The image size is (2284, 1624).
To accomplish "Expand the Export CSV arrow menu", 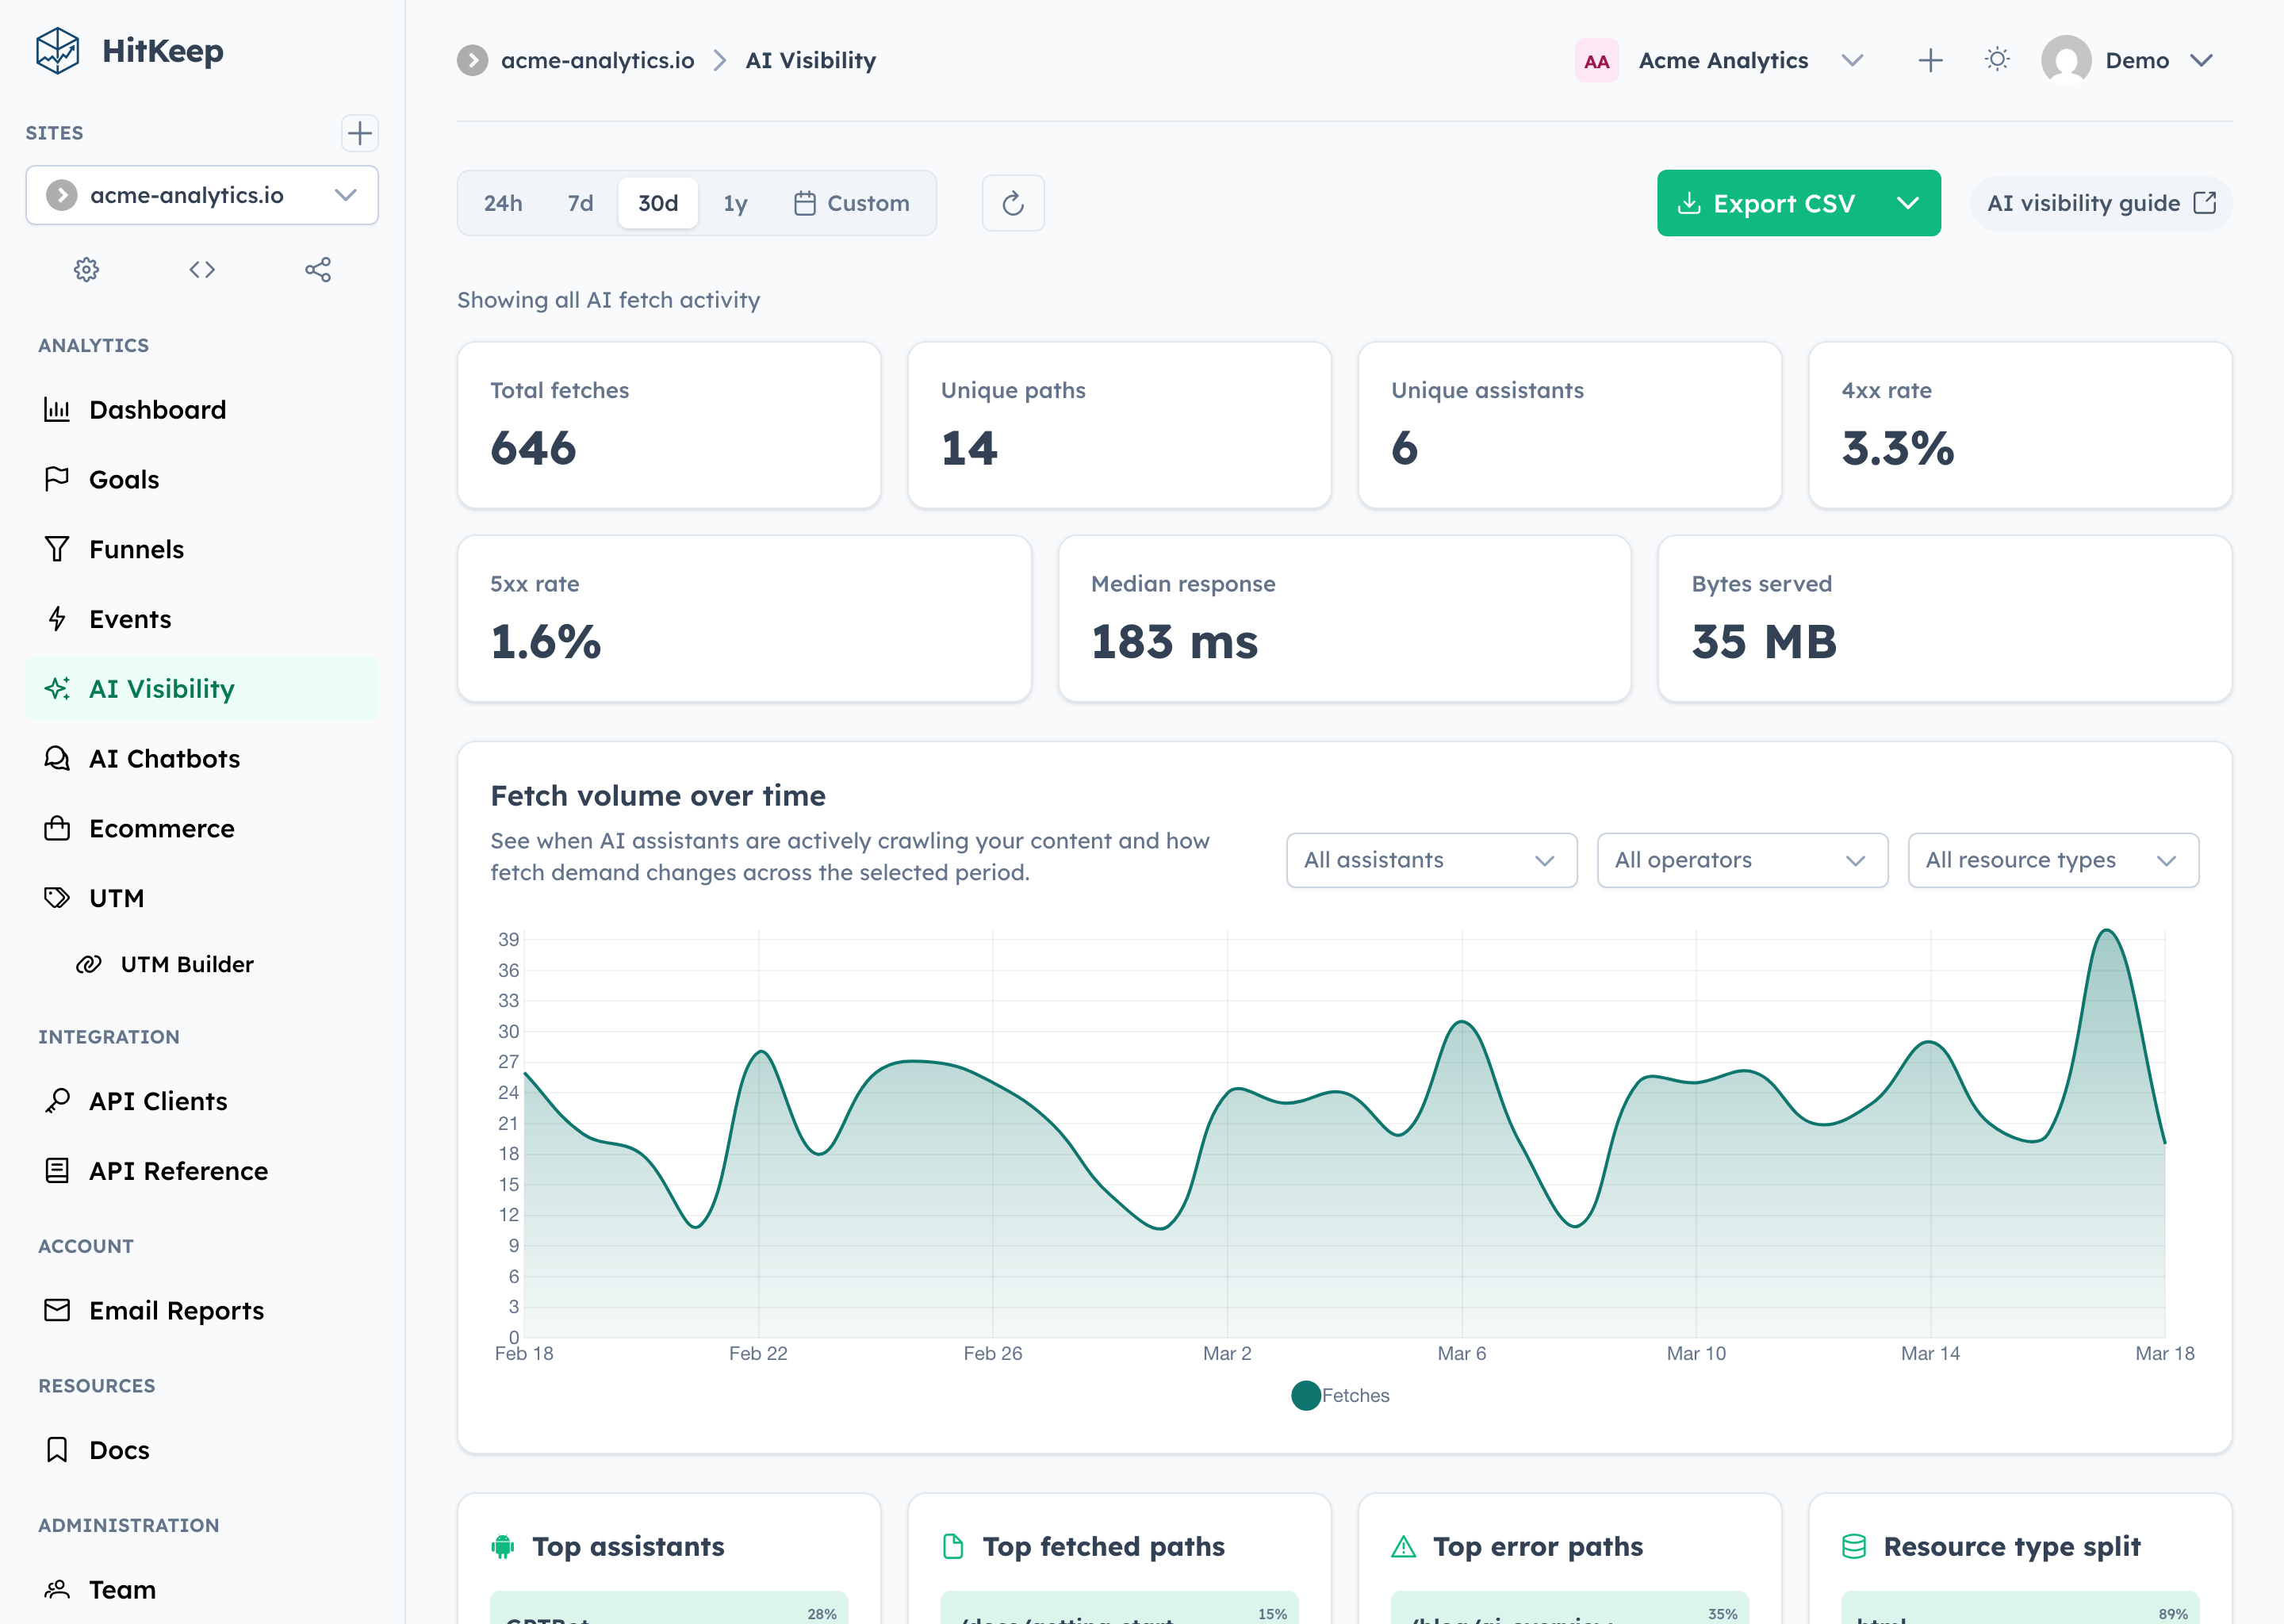I will 1908,204.
